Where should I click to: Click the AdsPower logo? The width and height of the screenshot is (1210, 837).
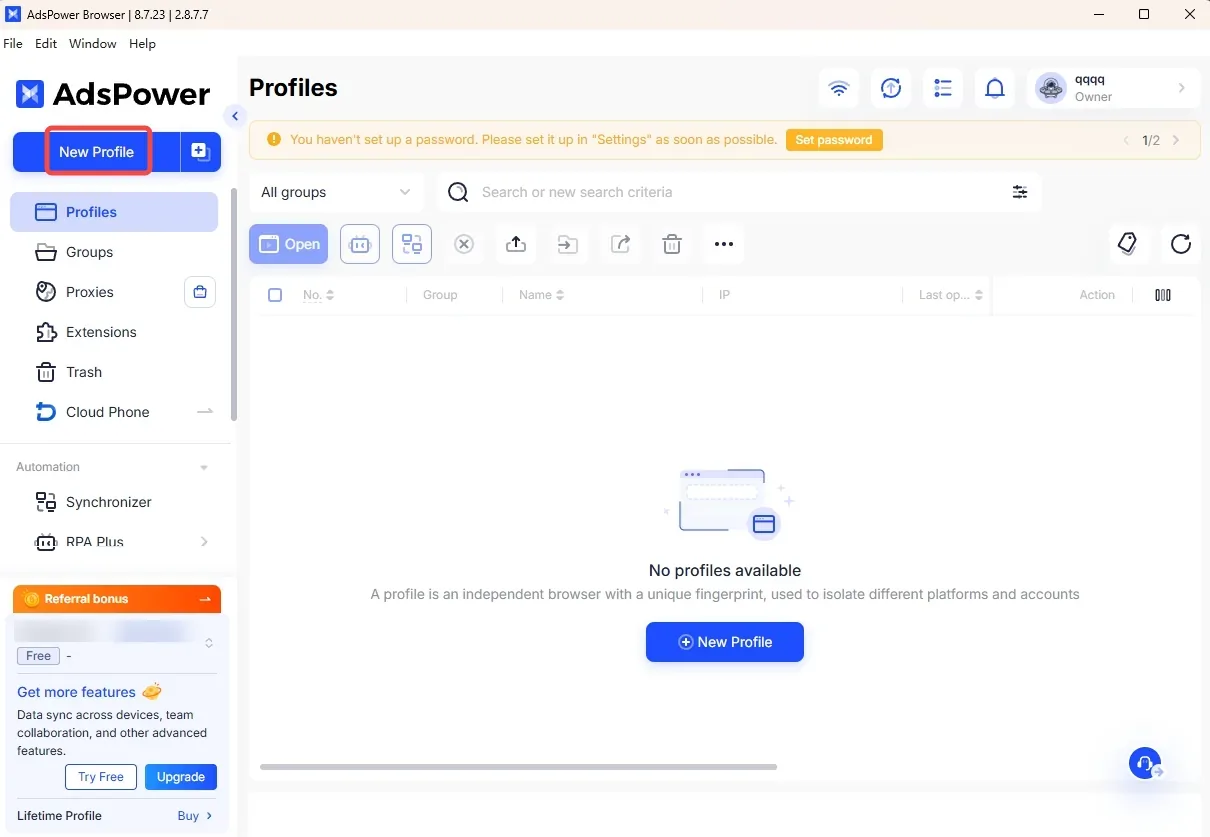(113, 94)
